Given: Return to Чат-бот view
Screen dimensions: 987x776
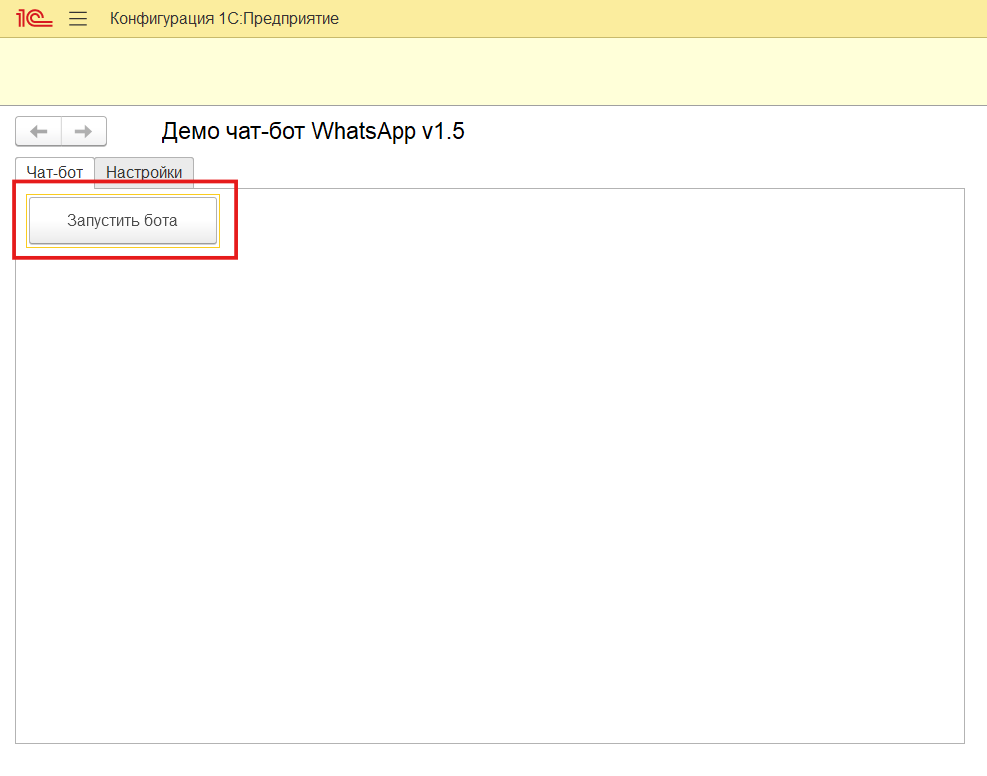Looking at the screenshot, I should (x=54, y=172).
